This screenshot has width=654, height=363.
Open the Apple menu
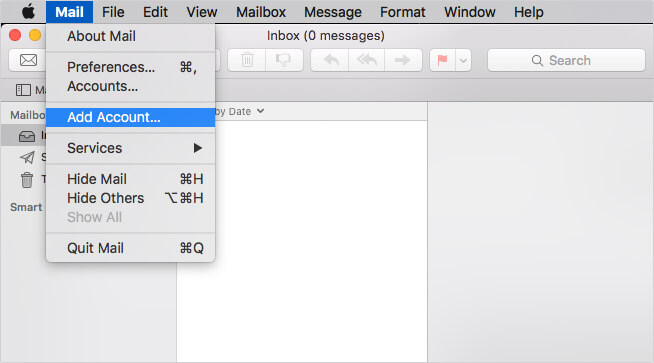tap(28, 12)
